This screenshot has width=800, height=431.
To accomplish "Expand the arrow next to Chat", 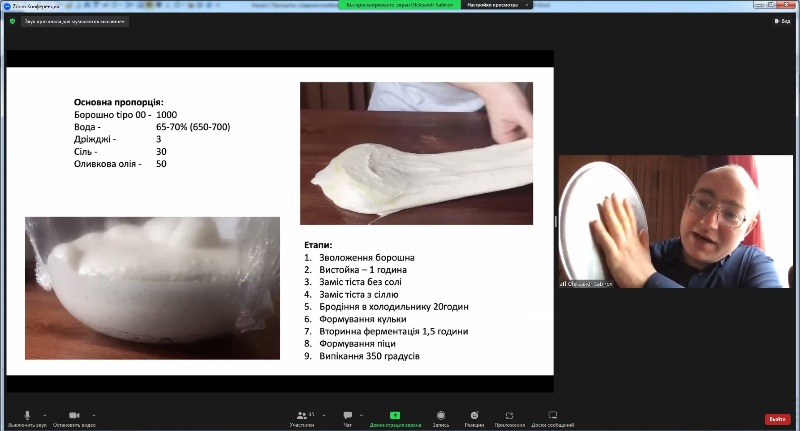I will pyautogui.click(x=361, y=415).
